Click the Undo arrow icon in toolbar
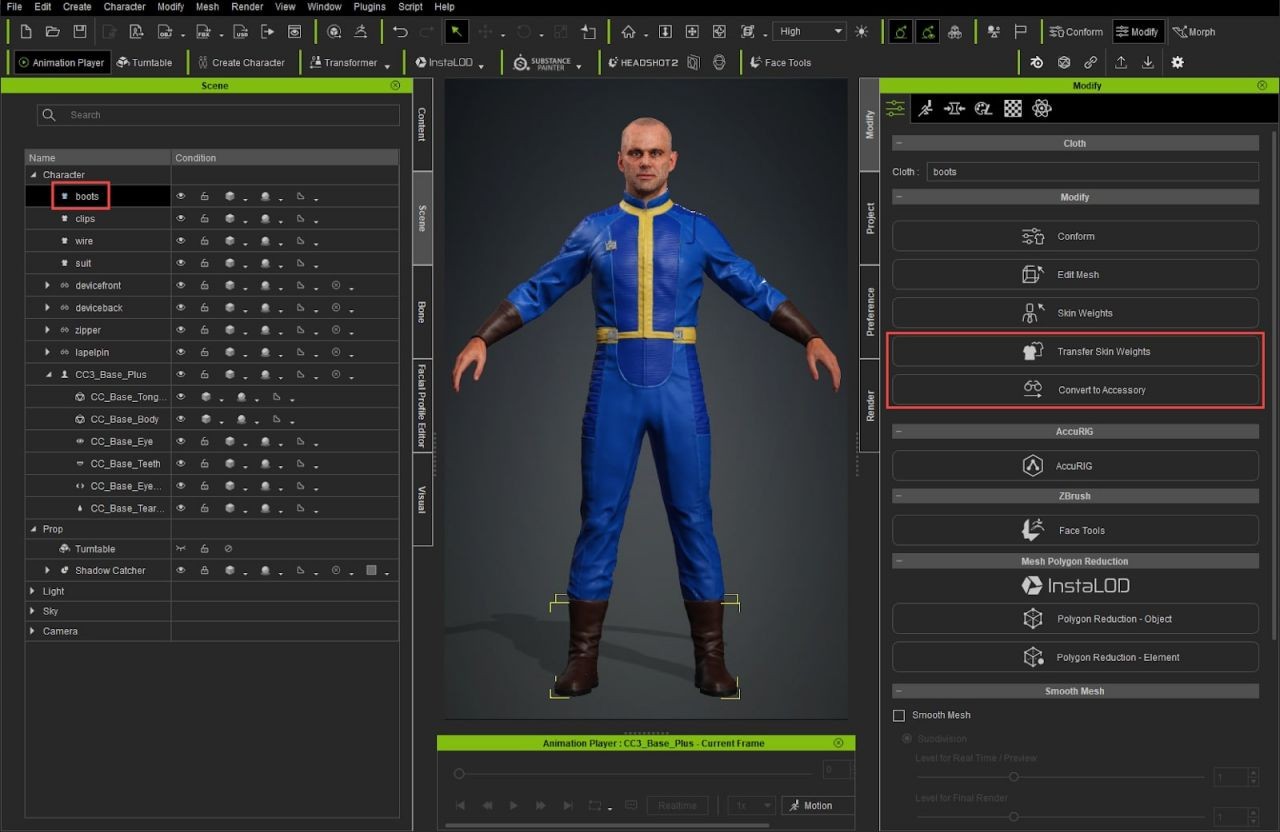 click(400, 32)
